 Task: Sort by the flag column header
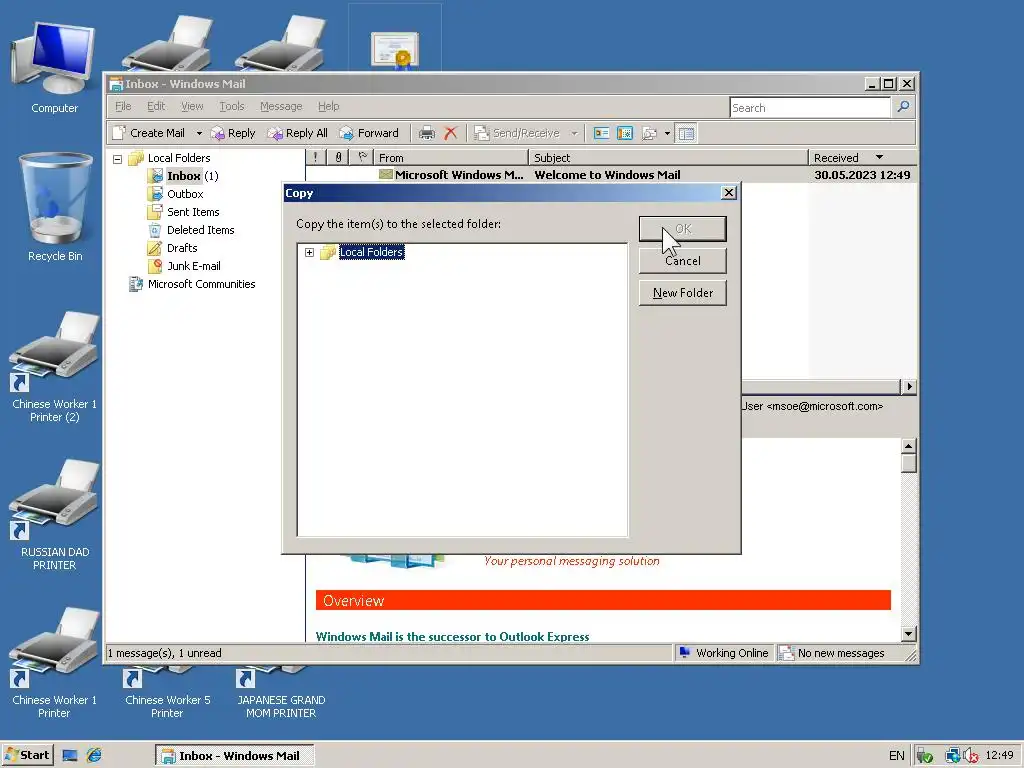tap(362, 157)
